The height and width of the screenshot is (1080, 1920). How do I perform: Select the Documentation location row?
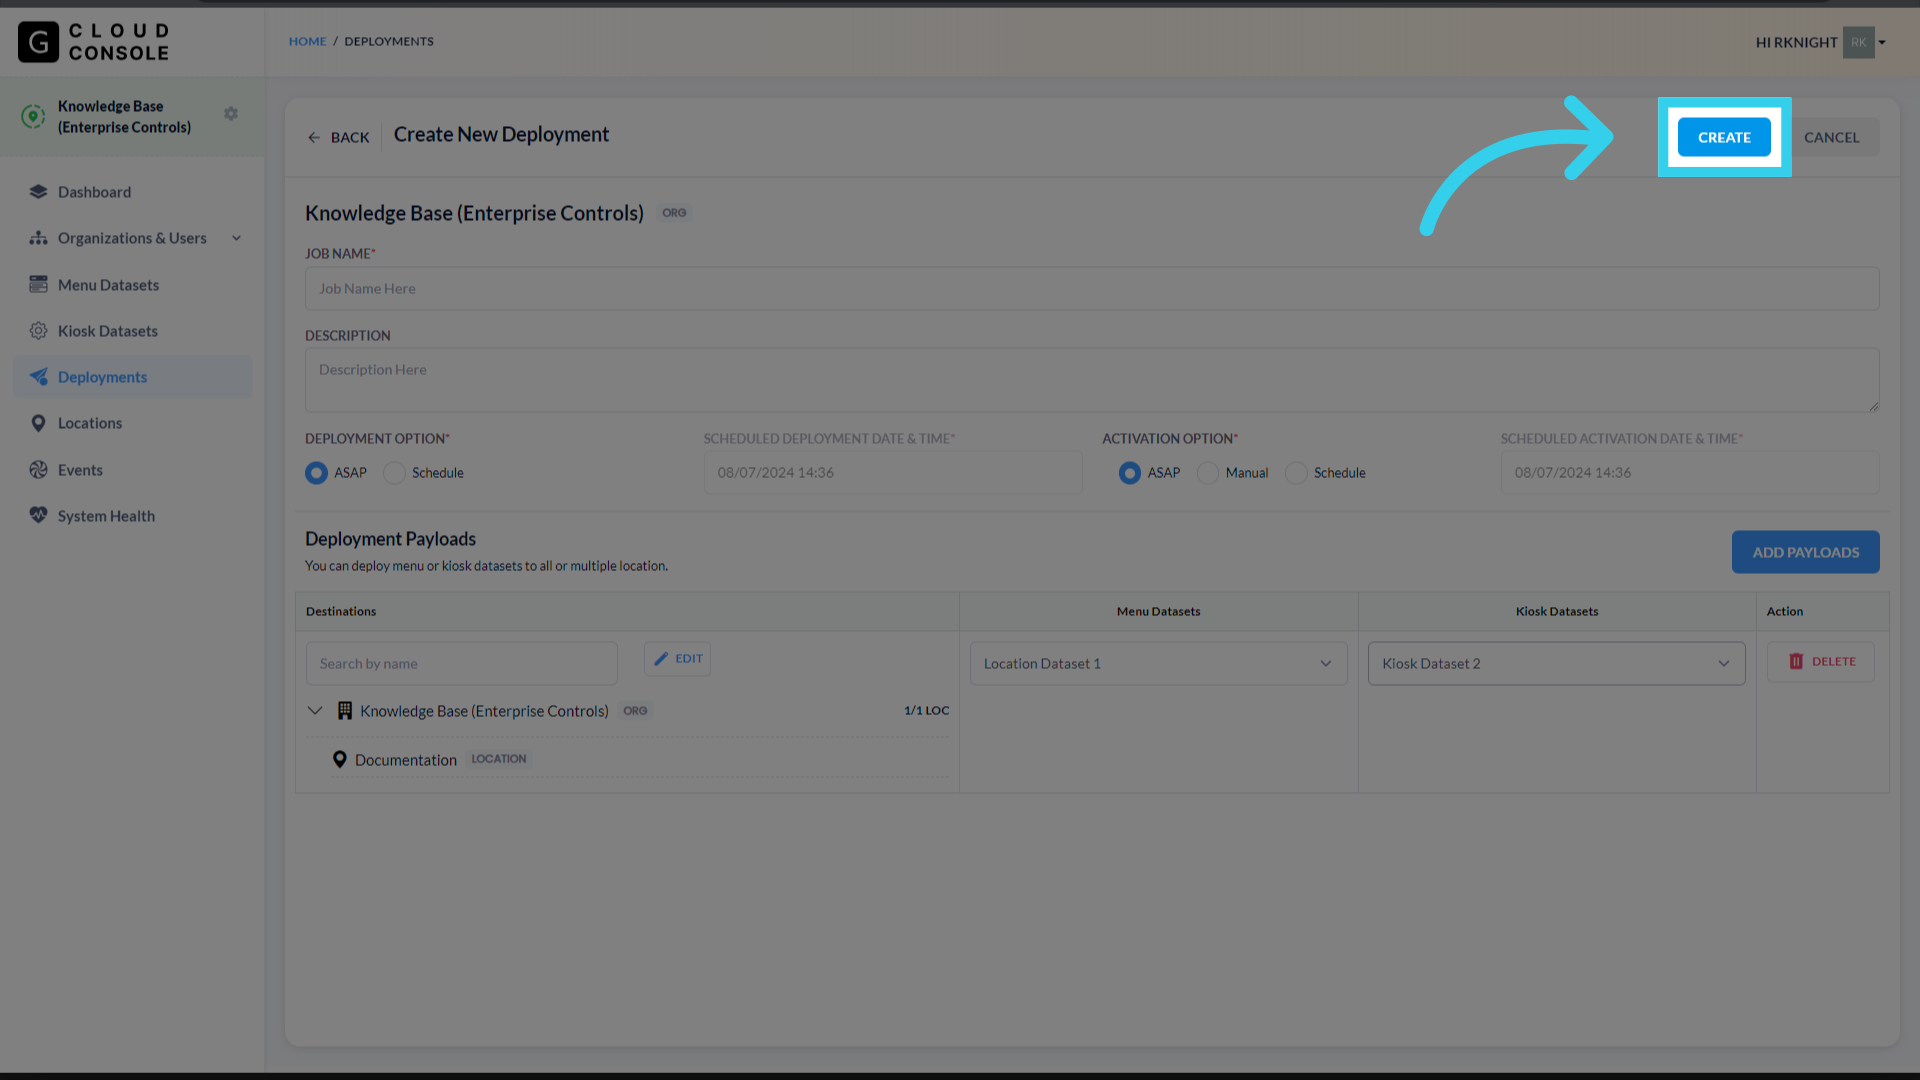tap(640, 760)
